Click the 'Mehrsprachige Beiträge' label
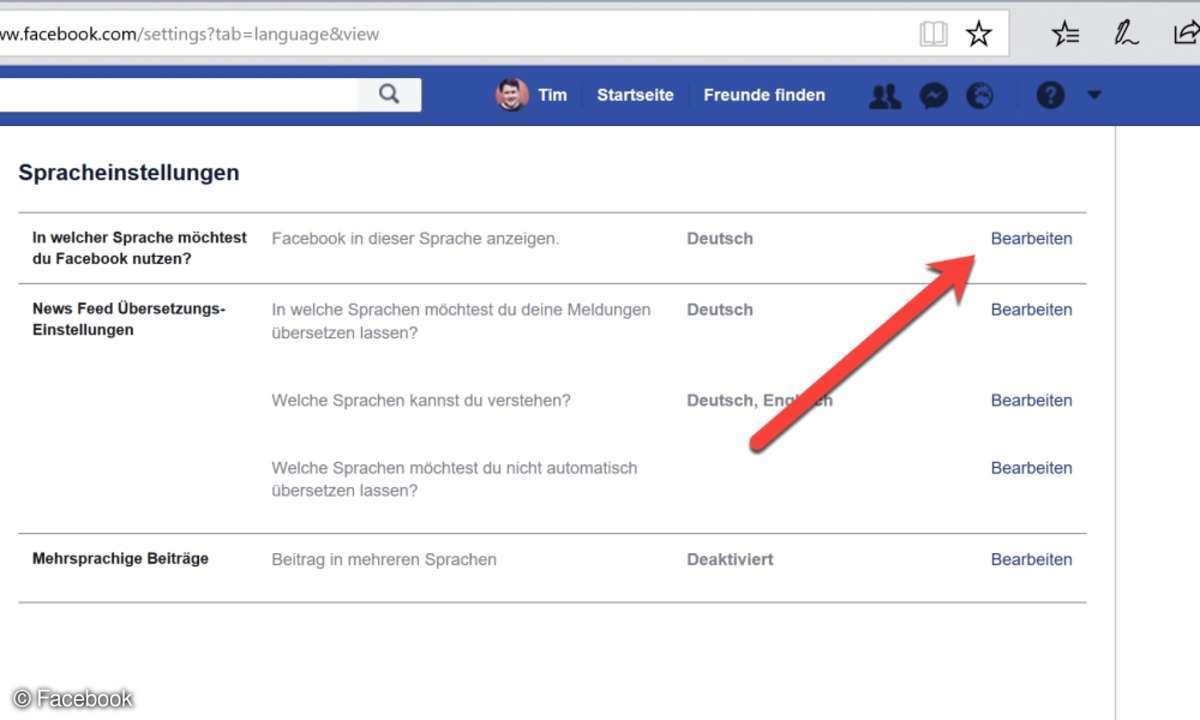This screenshot has height=720, width=1200. pyautogui.click(x=120, y=558)
